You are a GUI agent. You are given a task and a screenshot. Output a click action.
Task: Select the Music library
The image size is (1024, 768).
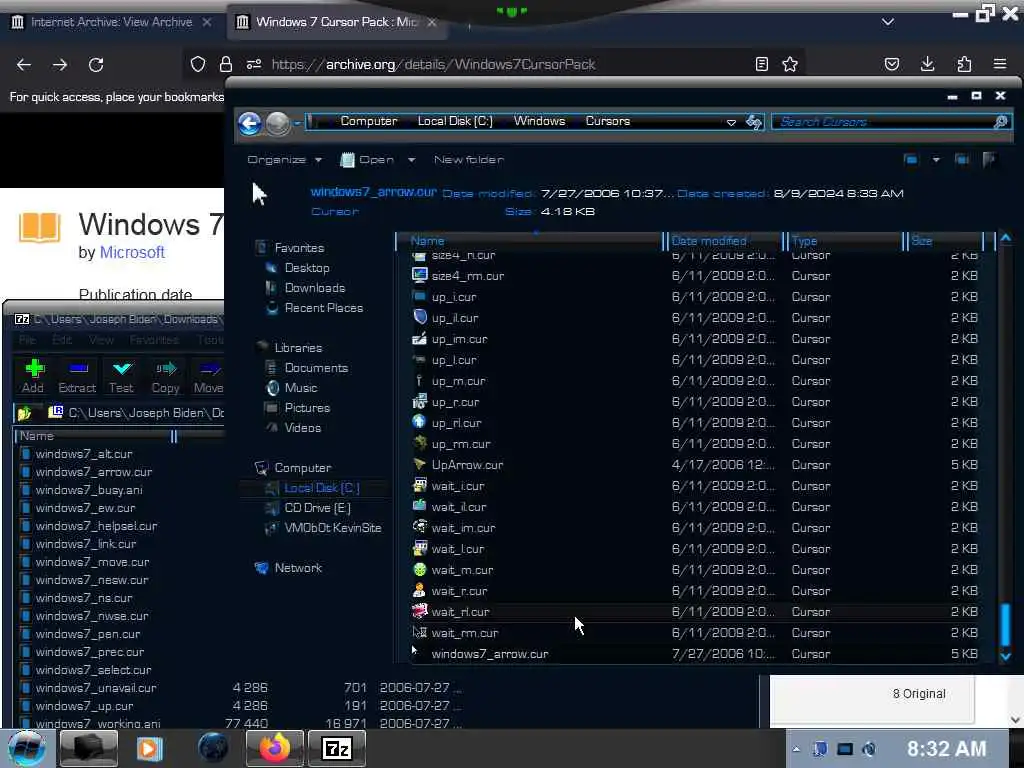coord(300,388)
